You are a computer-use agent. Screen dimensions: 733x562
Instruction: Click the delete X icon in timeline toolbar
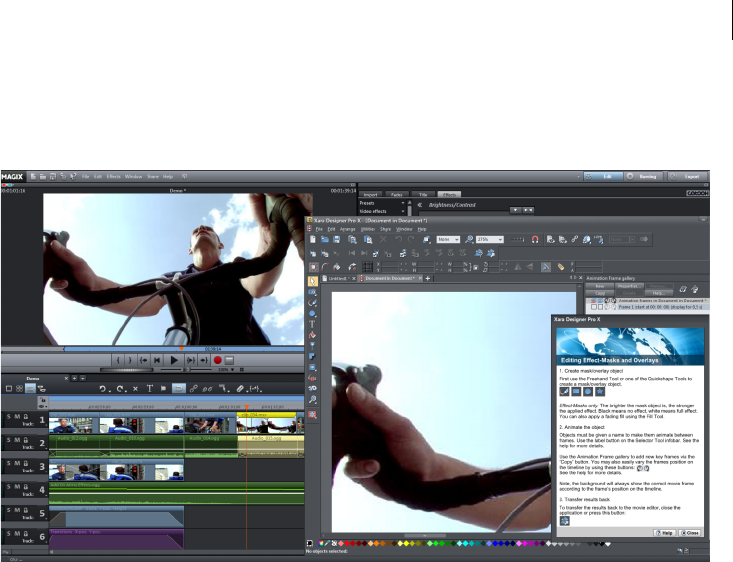(135, 389)
